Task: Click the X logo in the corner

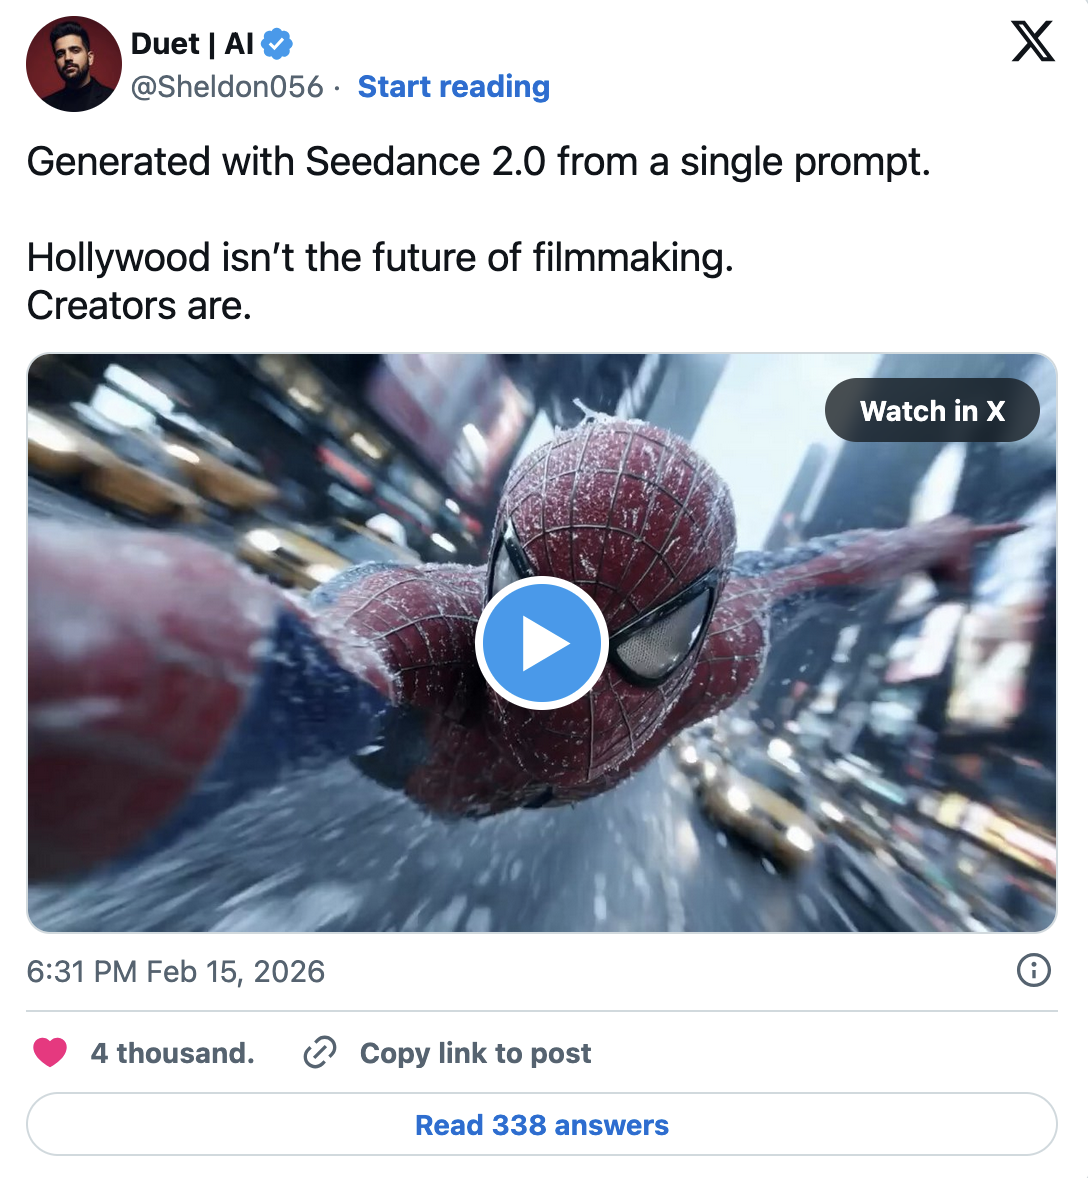Action: [1032, 44]
